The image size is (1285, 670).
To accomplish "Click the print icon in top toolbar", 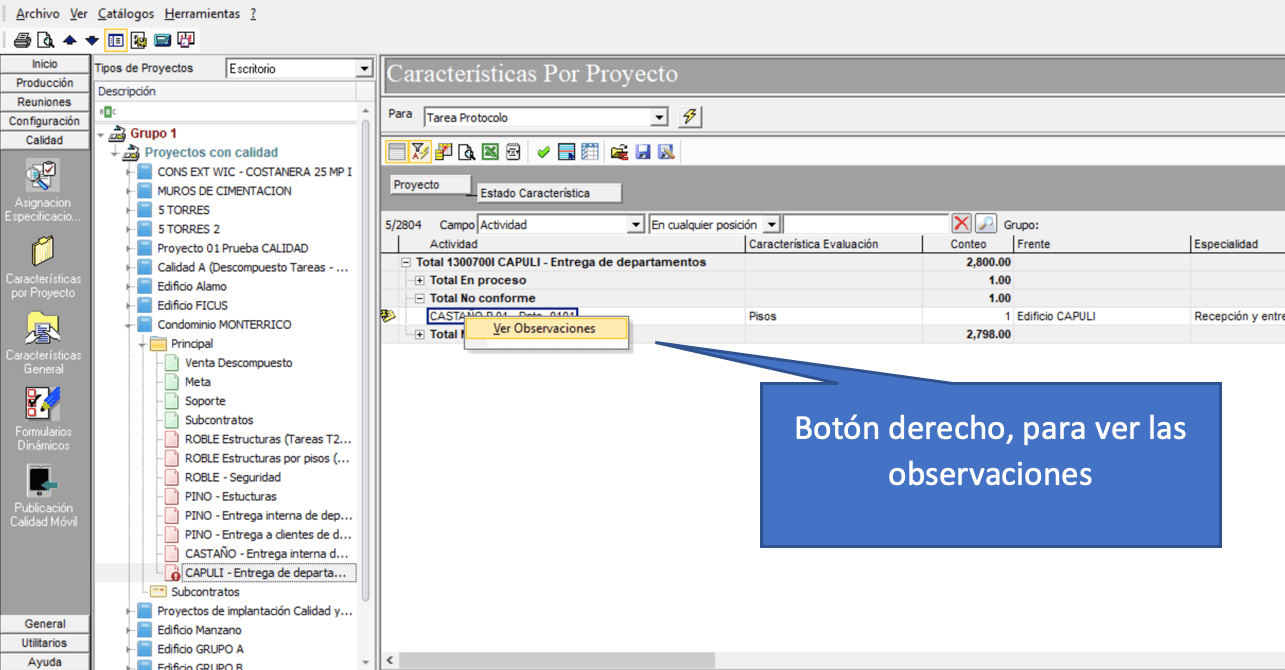I will coord(22,40).
